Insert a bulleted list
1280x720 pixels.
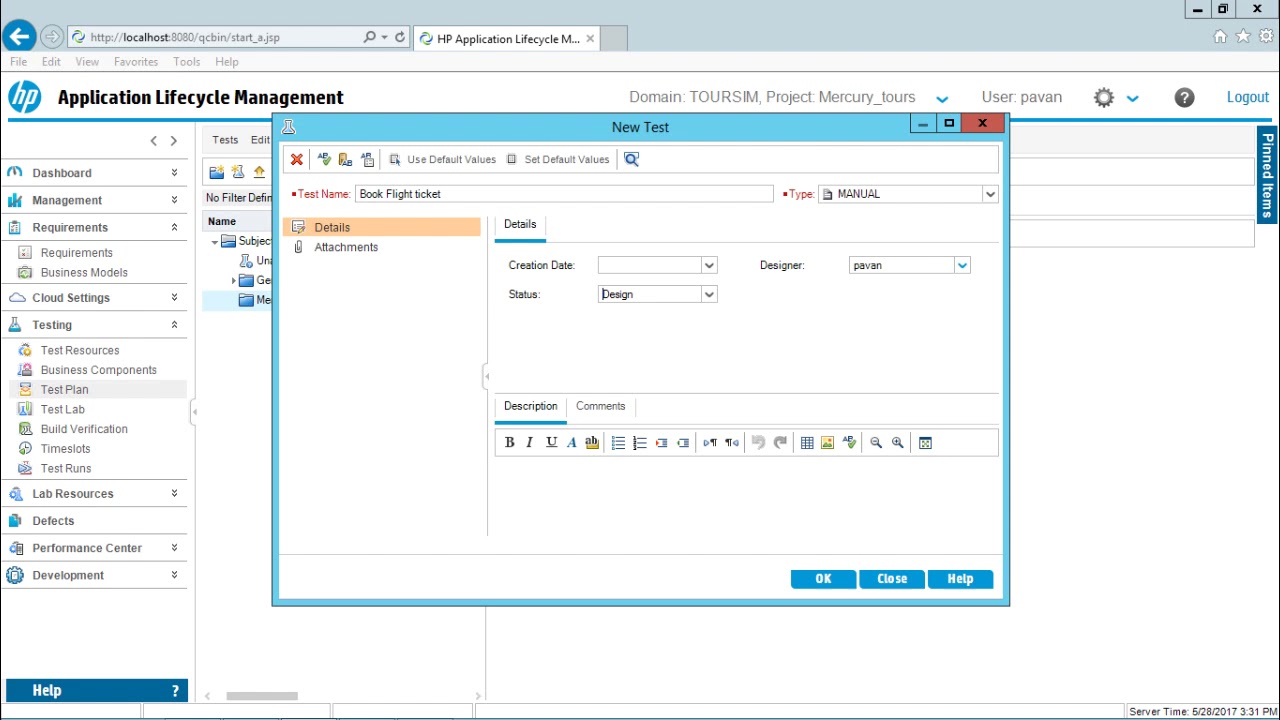(x=618, y=443)
